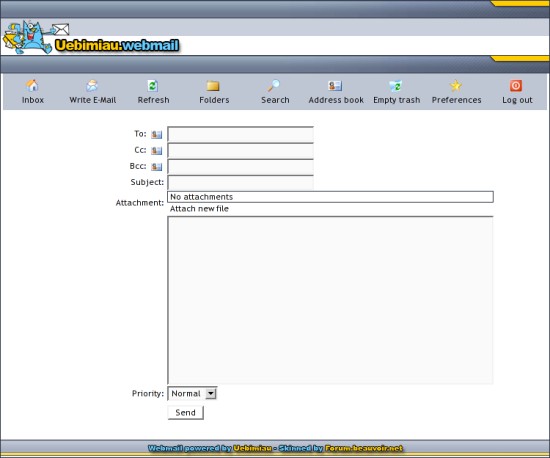Image resolution: width=550 pixels, height=458 pixels.
Task: Pick contacts icon beside Bcc field
Action: 156,167
